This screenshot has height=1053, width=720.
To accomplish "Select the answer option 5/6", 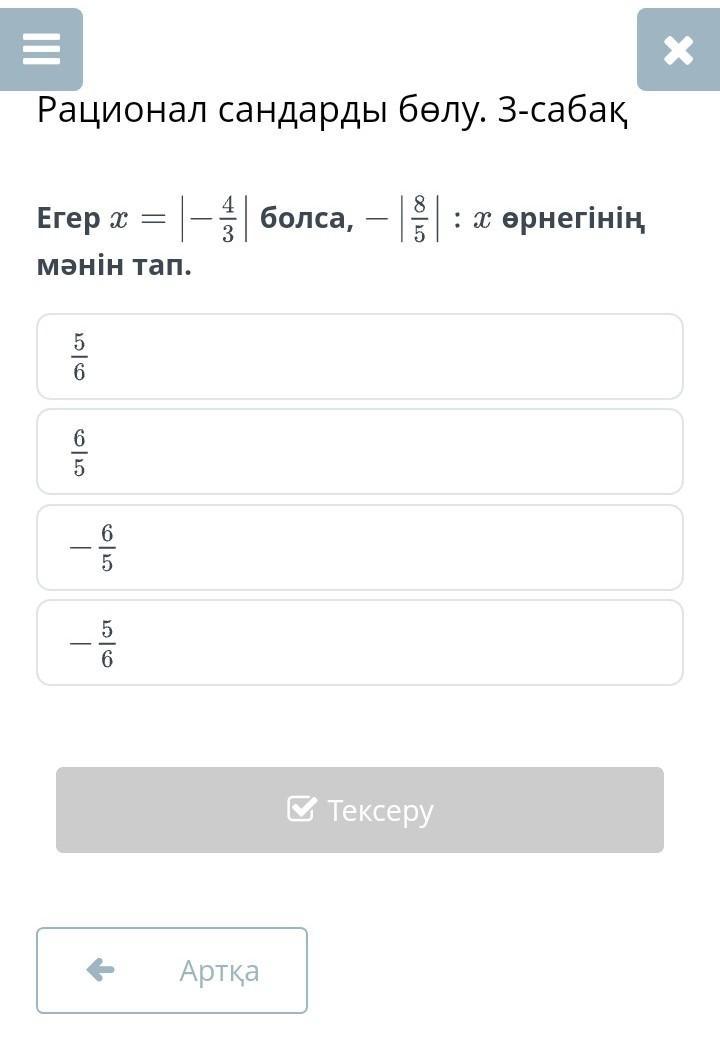I will click(360, 357).
